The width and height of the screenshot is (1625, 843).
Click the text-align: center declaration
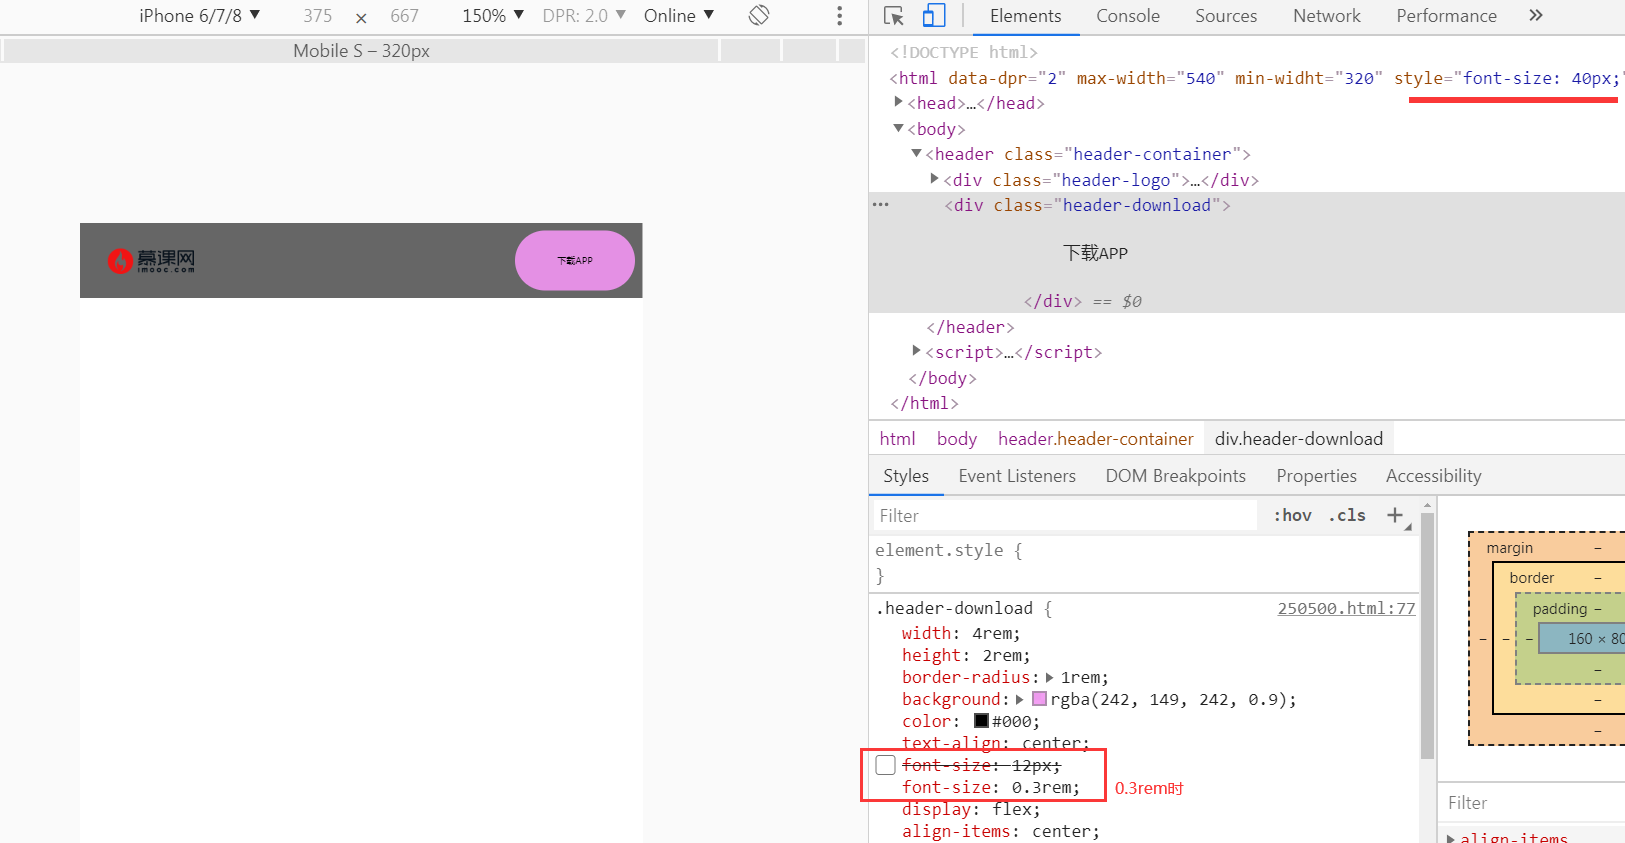click(x=995, y=743)
